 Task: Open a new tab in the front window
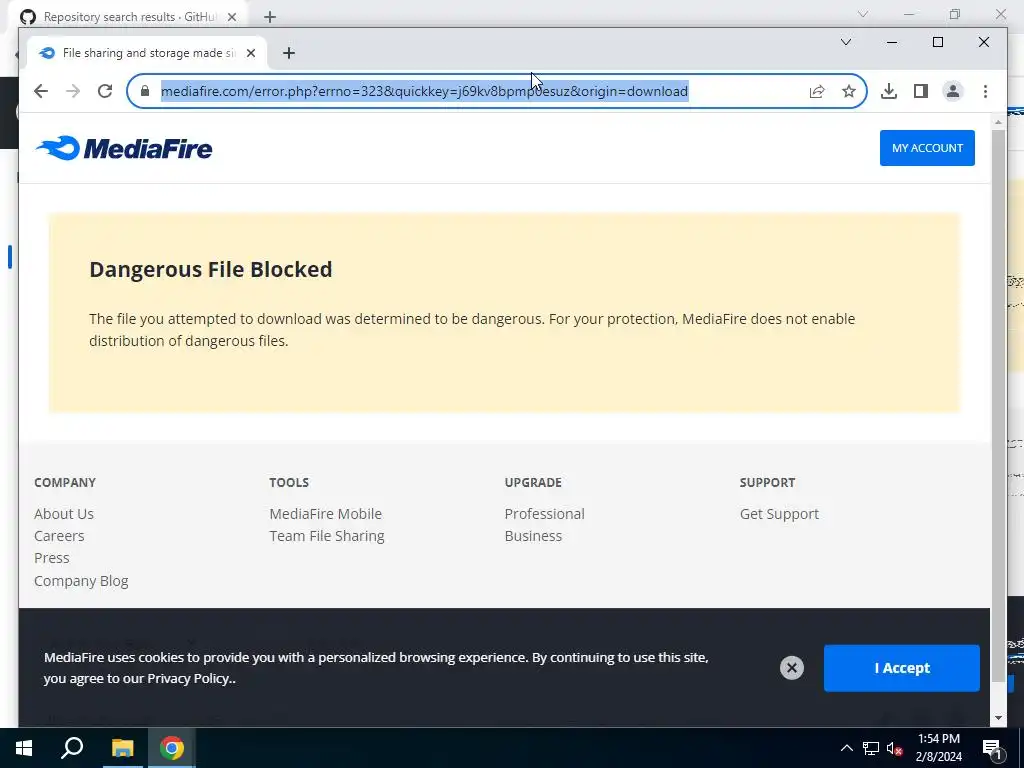289,53
